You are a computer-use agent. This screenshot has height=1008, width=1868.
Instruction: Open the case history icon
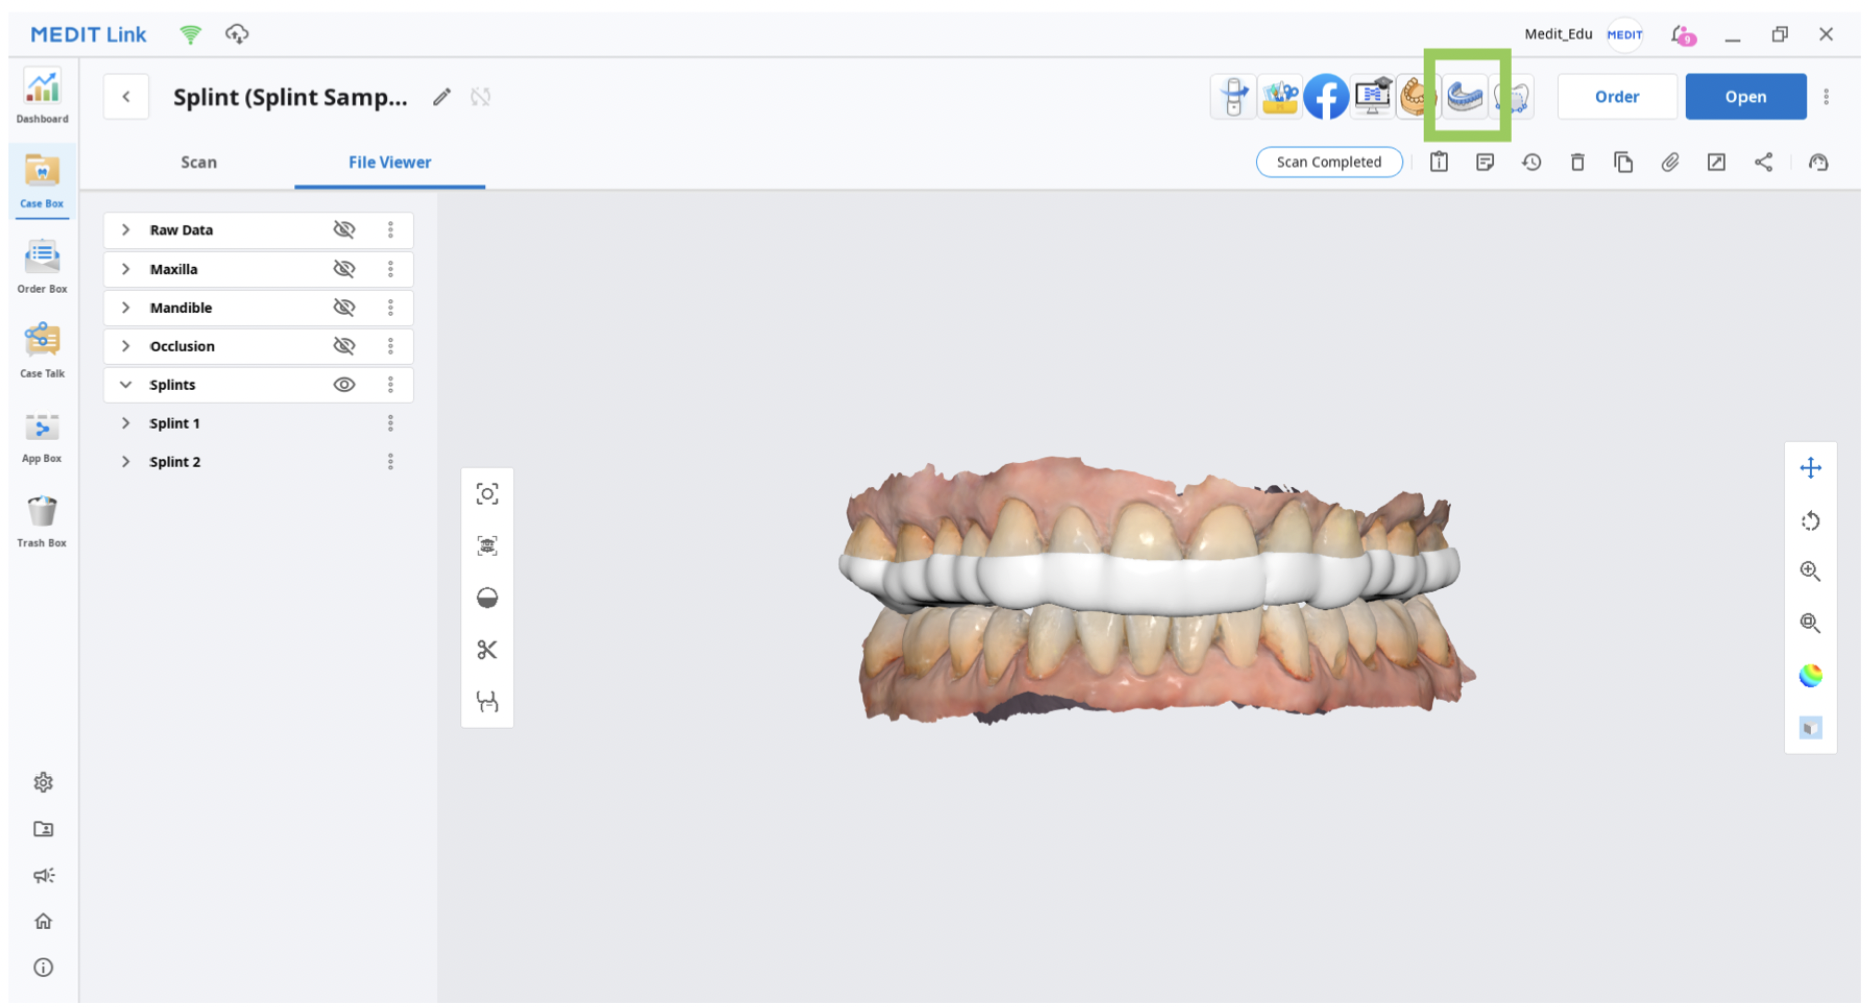coord(1531,162)
